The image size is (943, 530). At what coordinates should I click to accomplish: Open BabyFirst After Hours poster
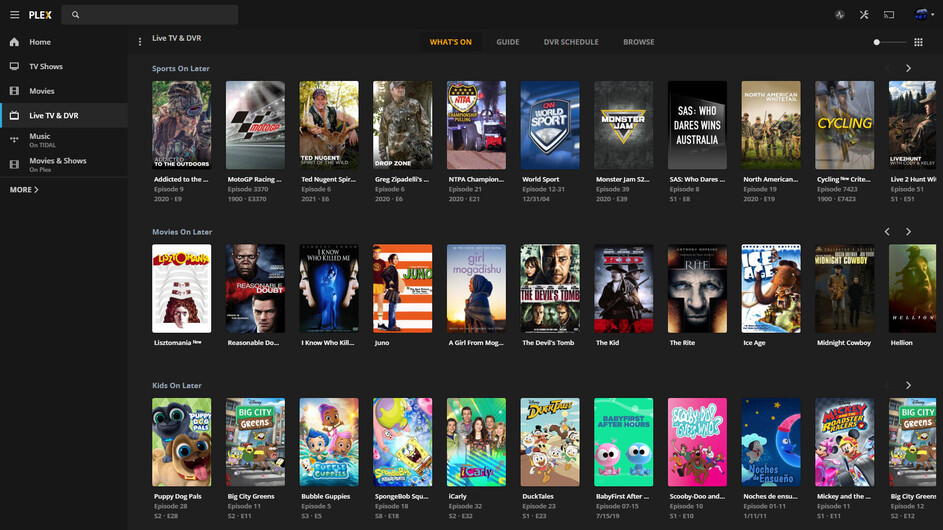(x=624, y=442)
